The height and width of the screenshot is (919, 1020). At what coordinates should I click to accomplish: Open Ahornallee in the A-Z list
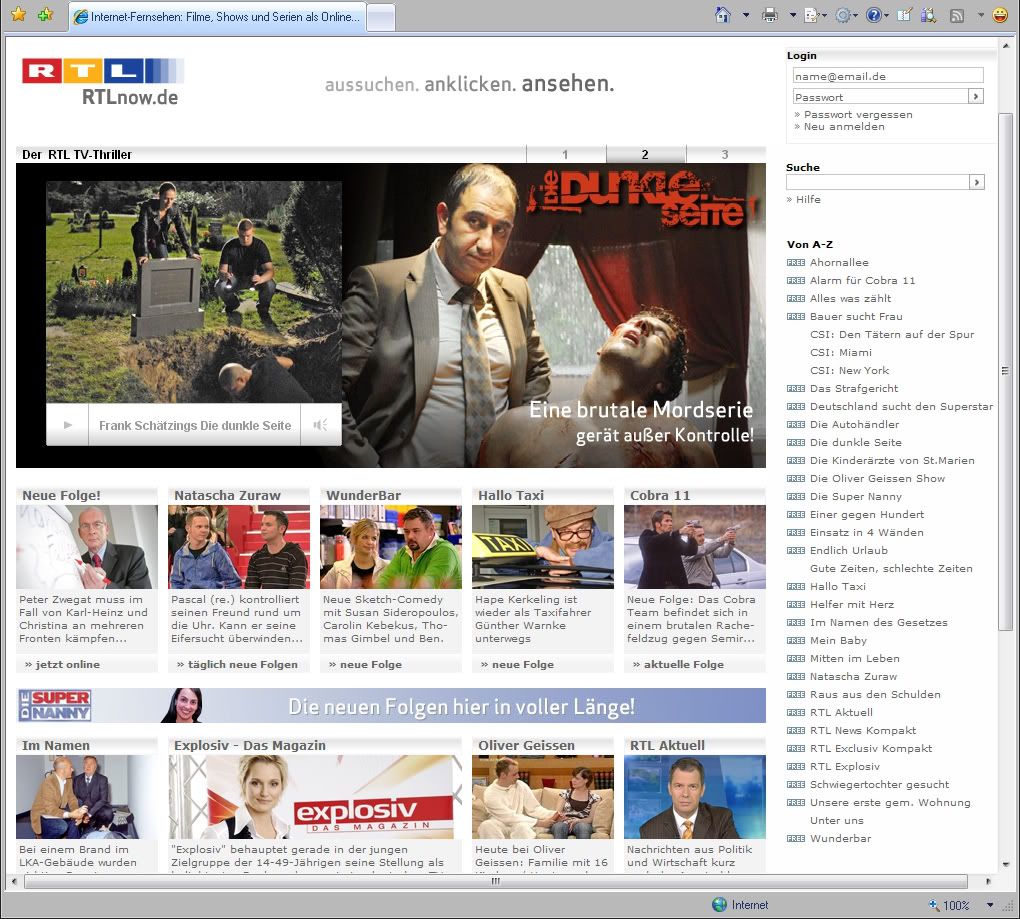pyautogui.click(x=839, y=263)
